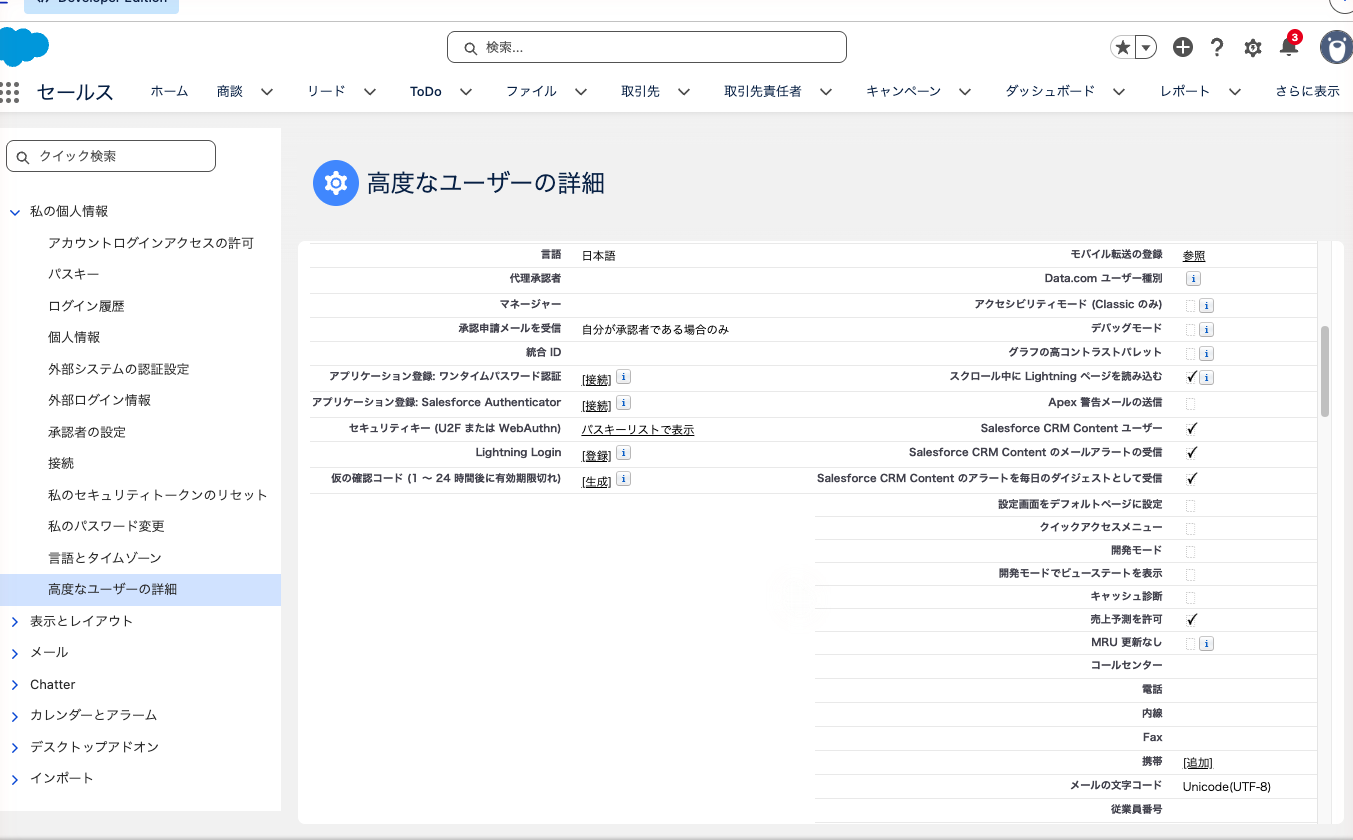Viewport: 1353px width, 840px height.
Task: Click さらに表示 menu
Action: tap(1307, 91)
